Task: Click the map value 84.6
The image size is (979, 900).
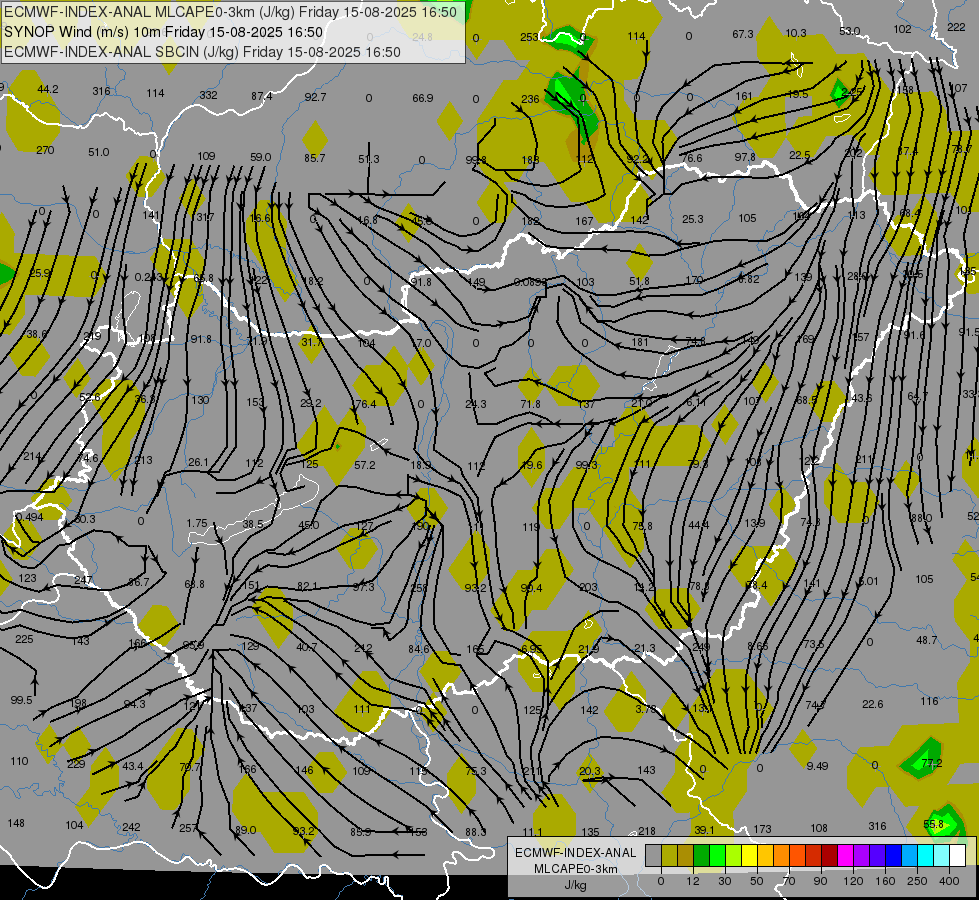Action: pos(419,649)
